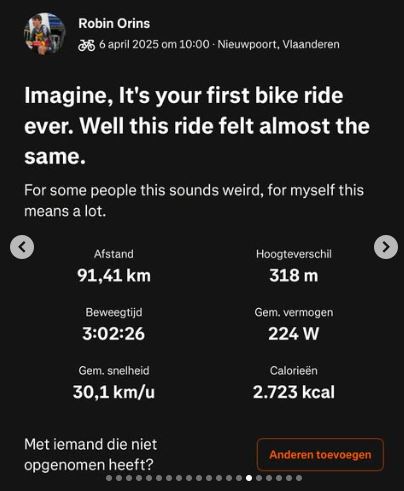This screenshot has width=404, height=491.
Task: Click the previous slide arrow icon
Action: click(22, 247)
